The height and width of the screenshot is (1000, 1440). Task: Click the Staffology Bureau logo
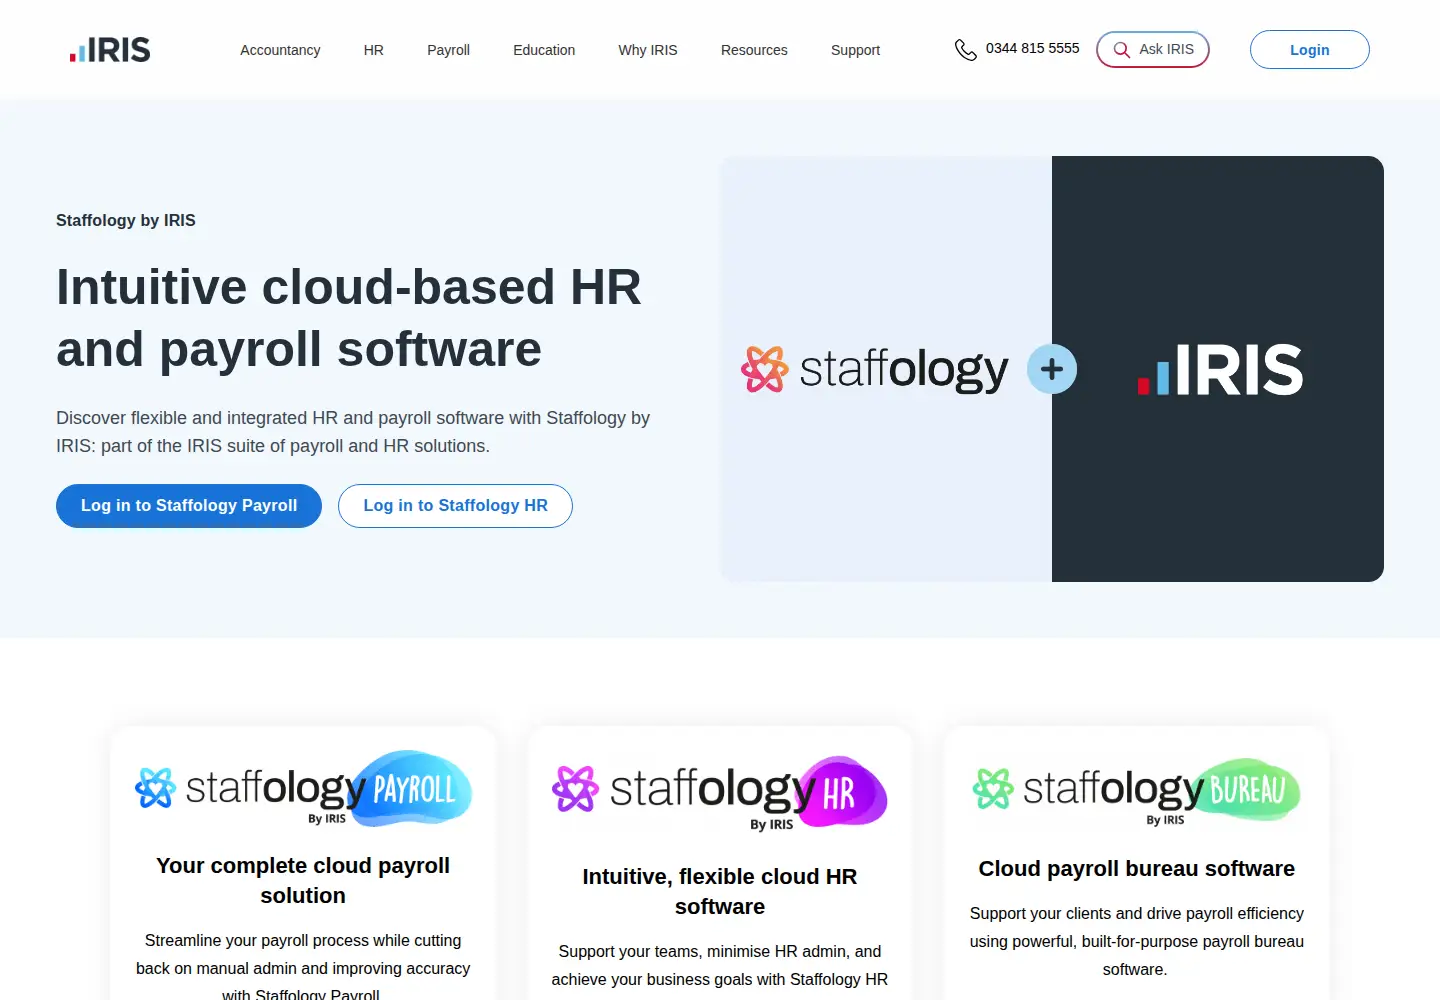1136,791
